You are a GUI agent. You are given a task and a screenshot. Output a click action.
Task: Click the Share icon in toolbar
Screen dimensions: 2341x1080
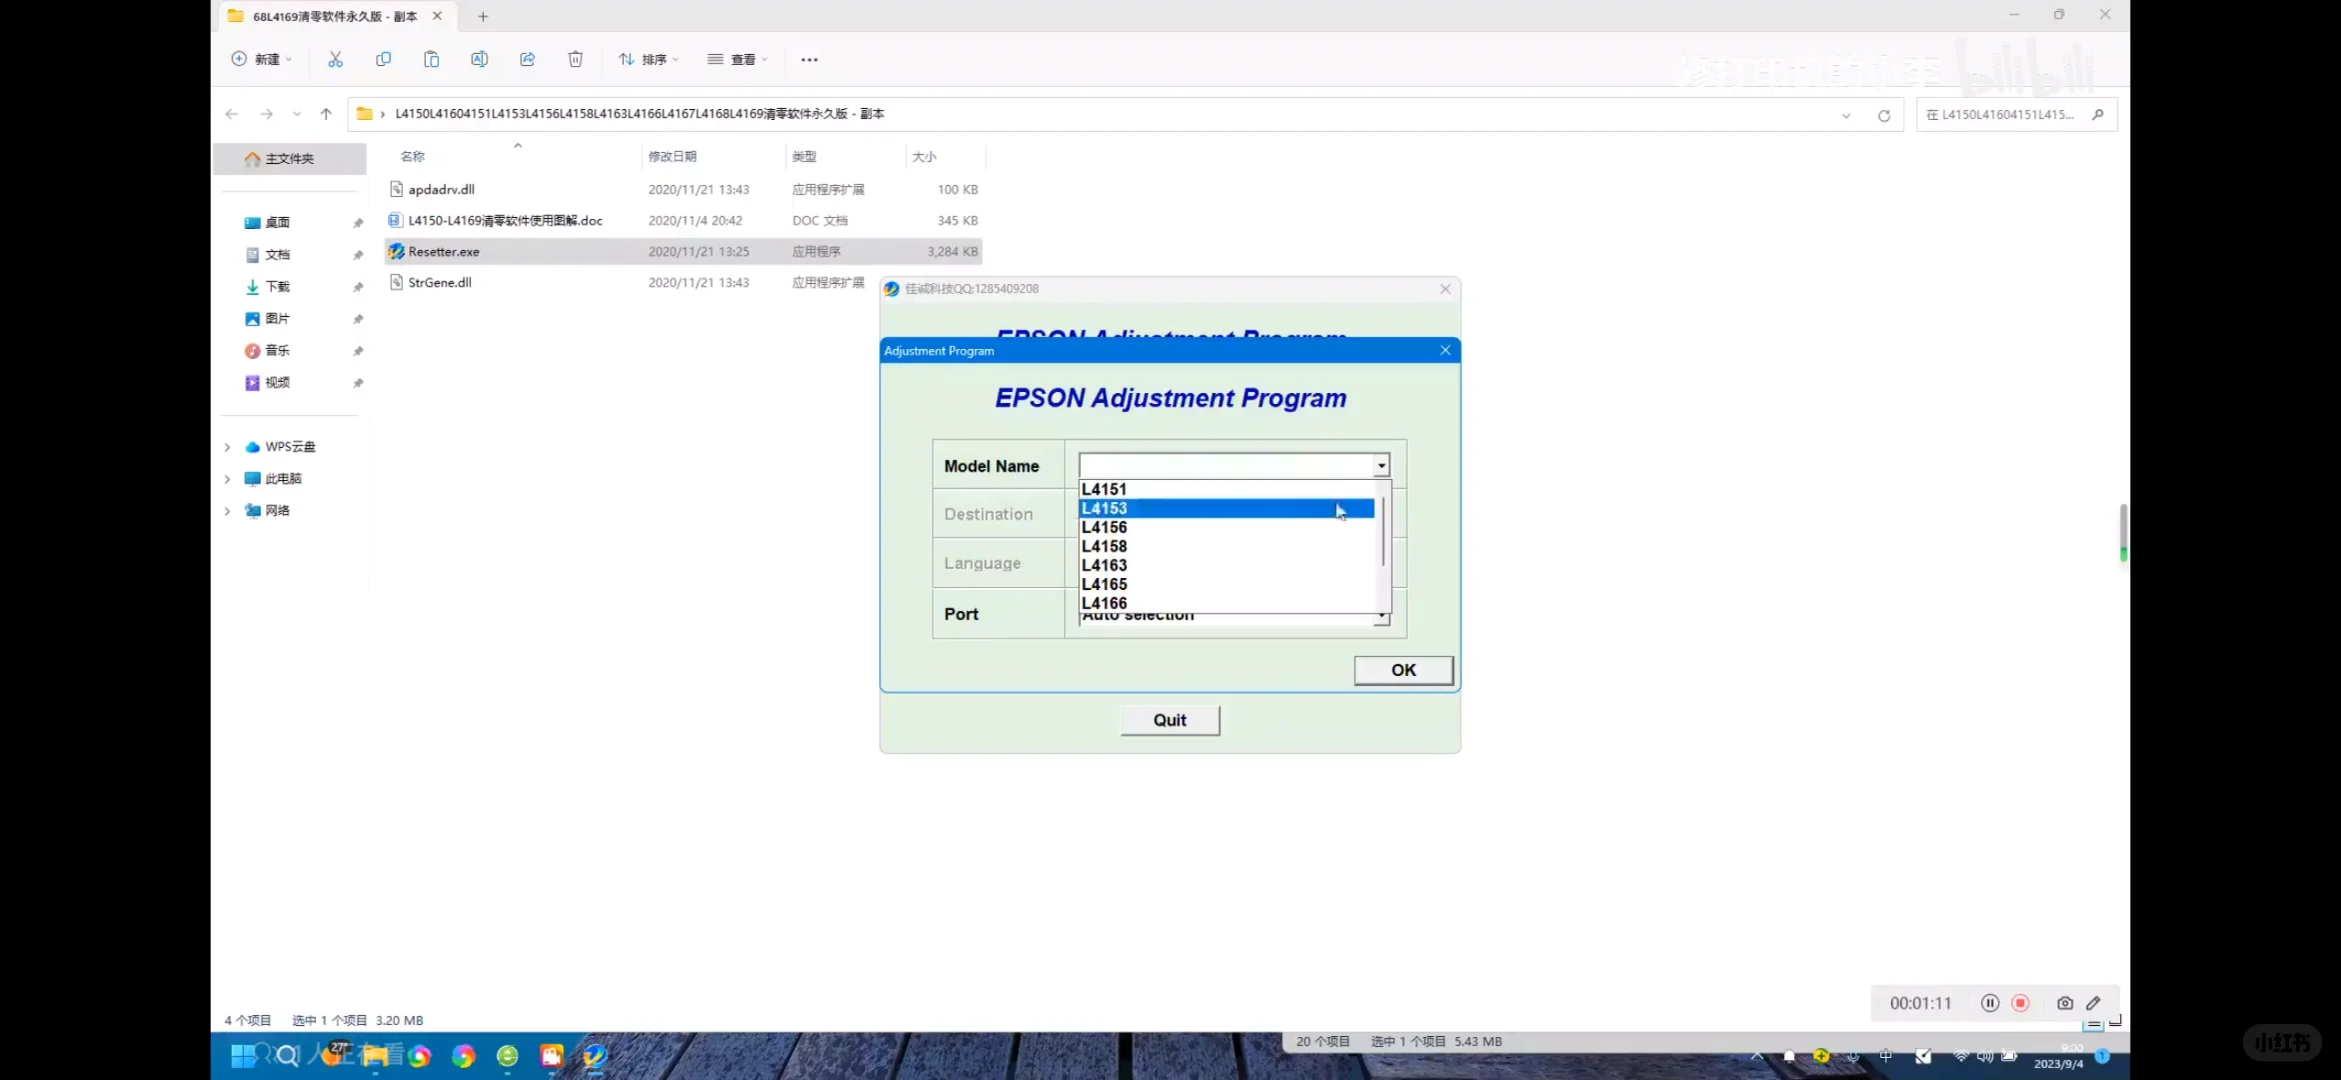(x=527, y=59)
